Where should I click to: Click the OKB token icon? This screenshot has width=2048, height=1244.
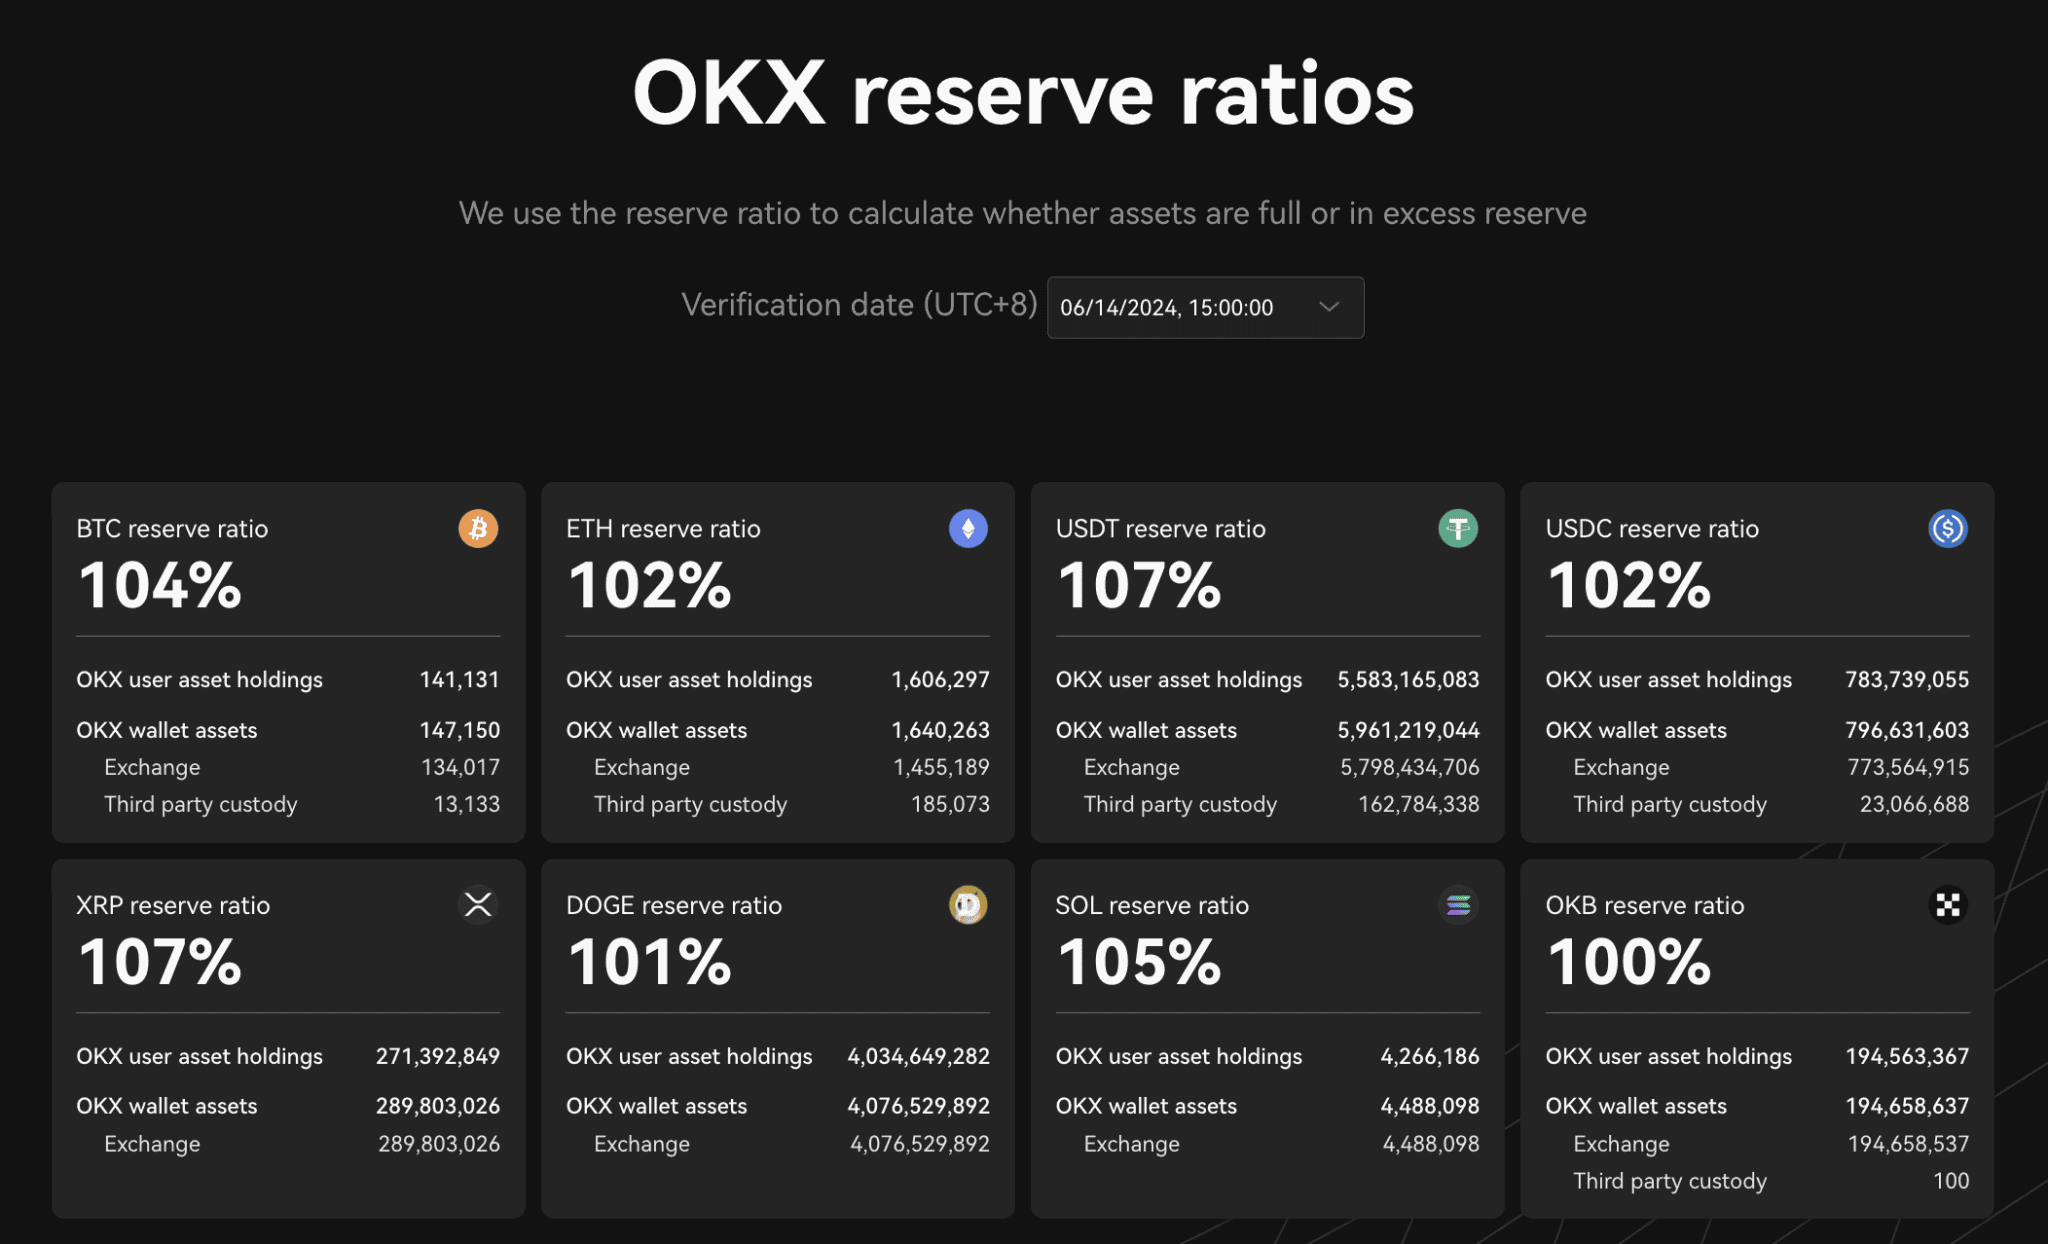click(1947, 905)
